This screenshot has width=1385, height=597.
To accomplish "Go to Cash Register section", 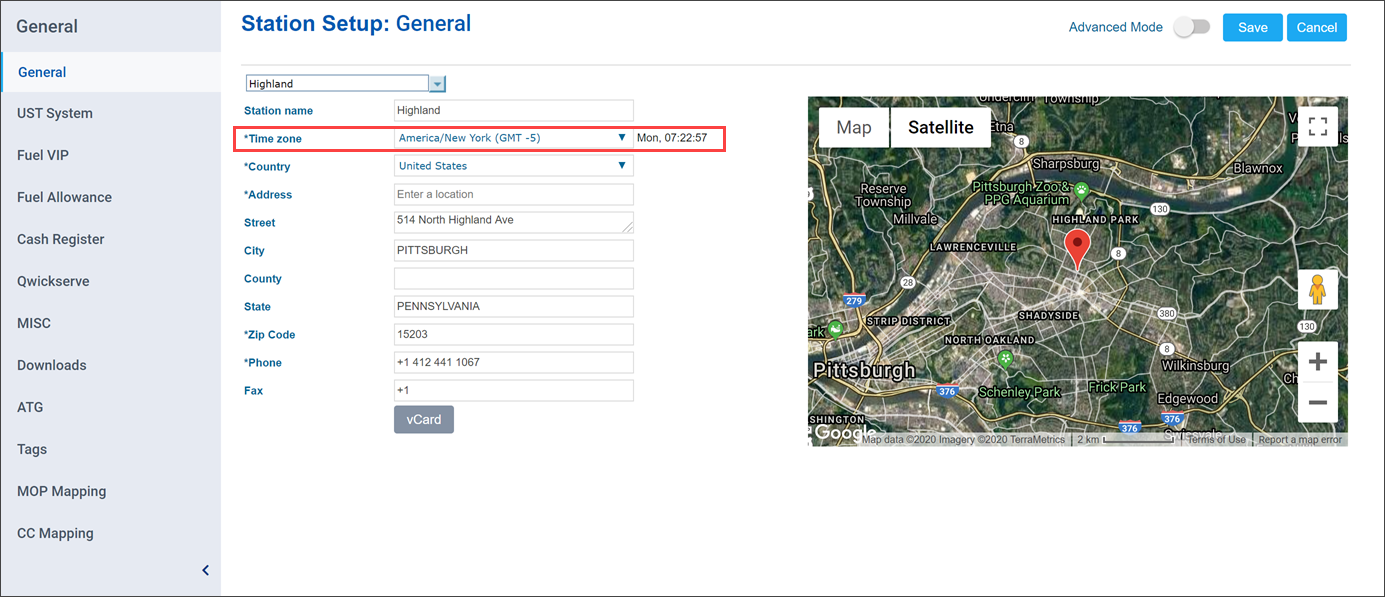I will tap(61, 239).
